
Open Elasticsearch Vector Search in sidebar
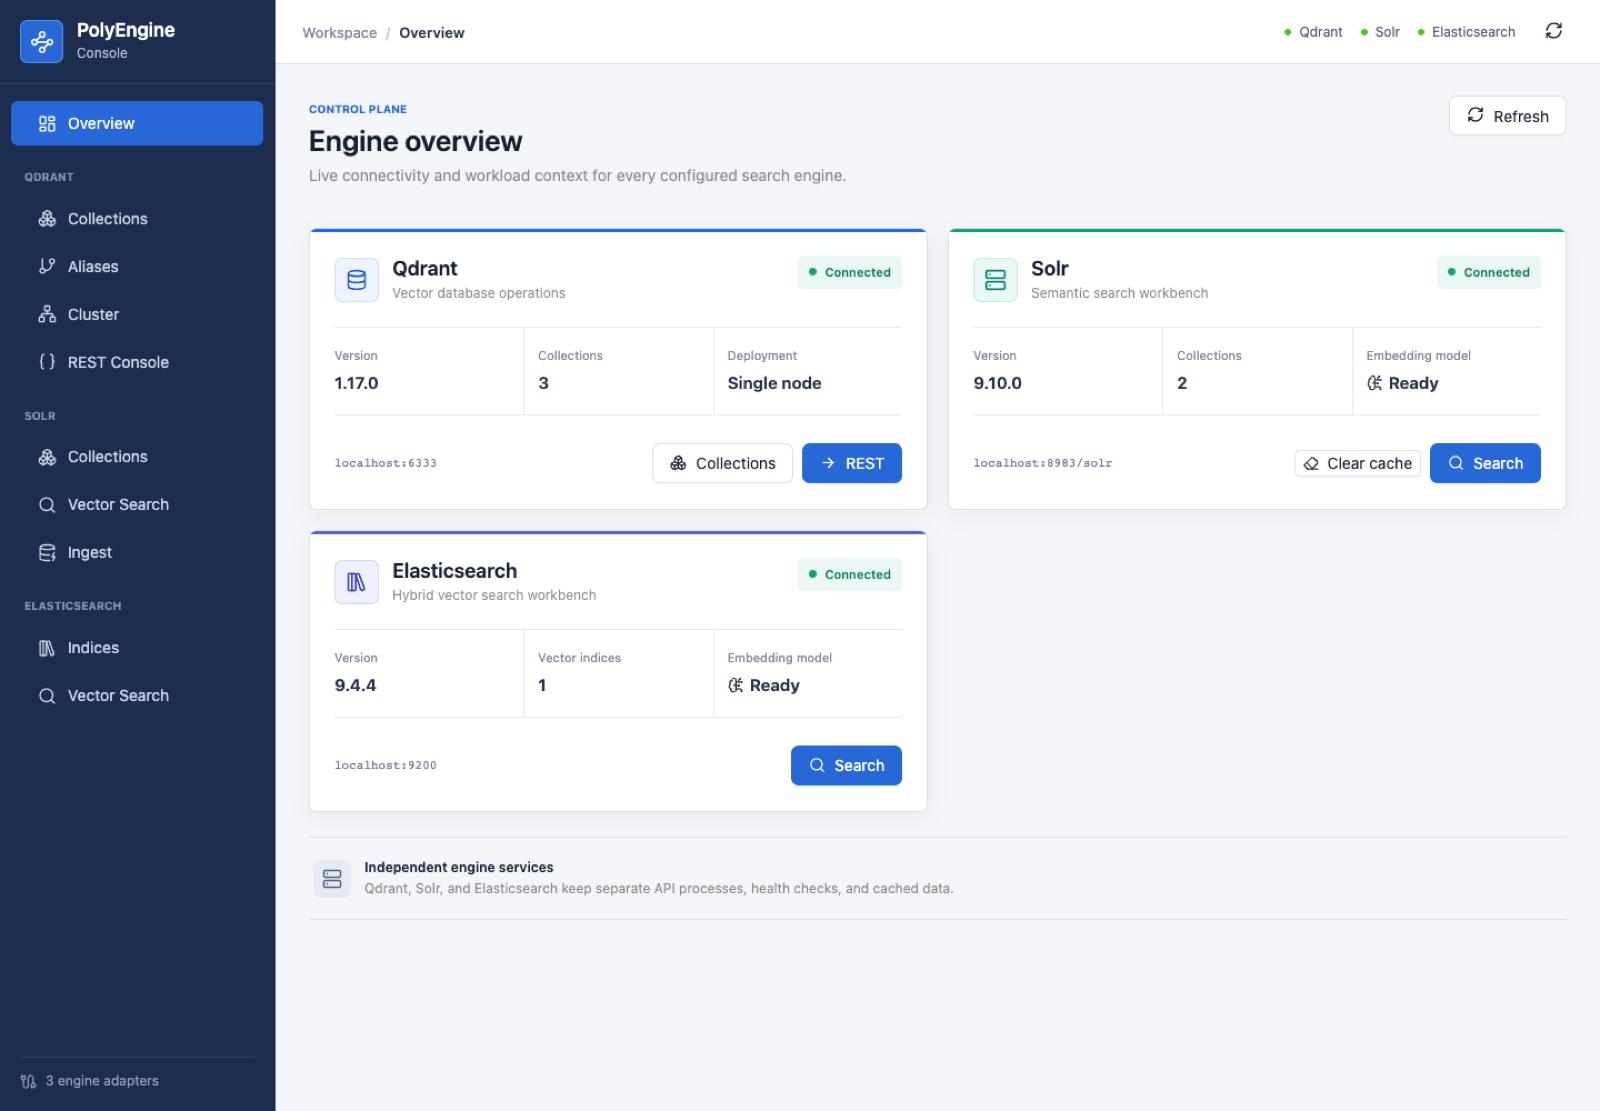137,696
